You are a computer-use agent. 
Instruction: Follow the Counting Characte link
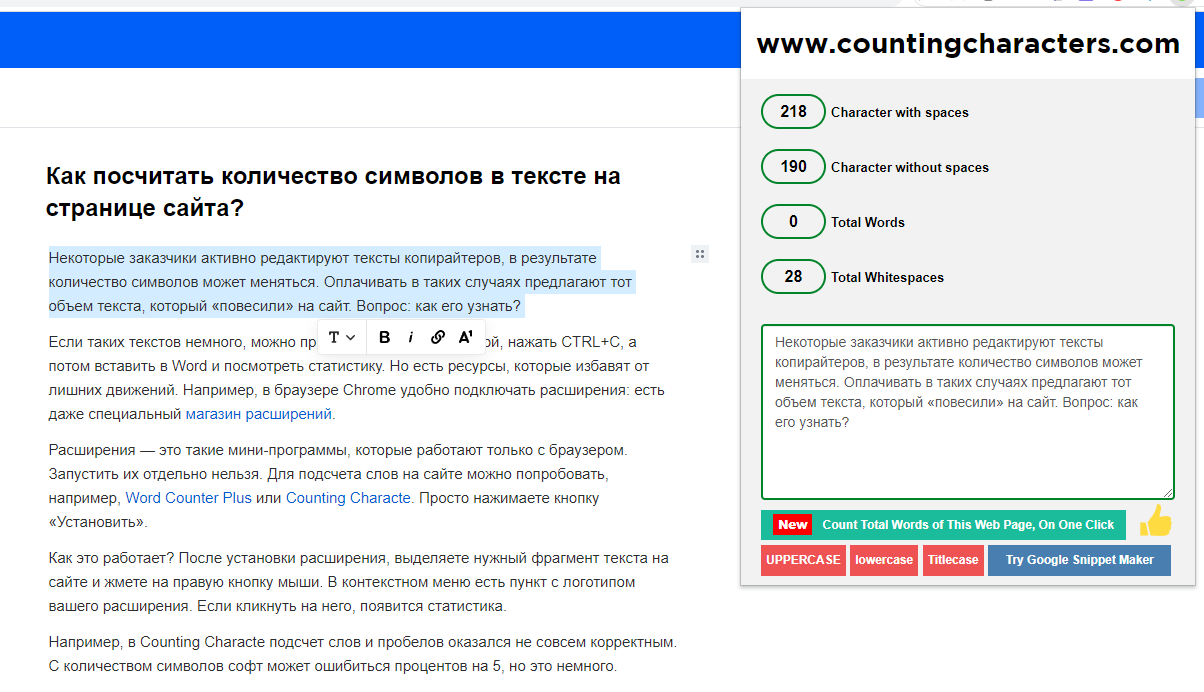348,498
